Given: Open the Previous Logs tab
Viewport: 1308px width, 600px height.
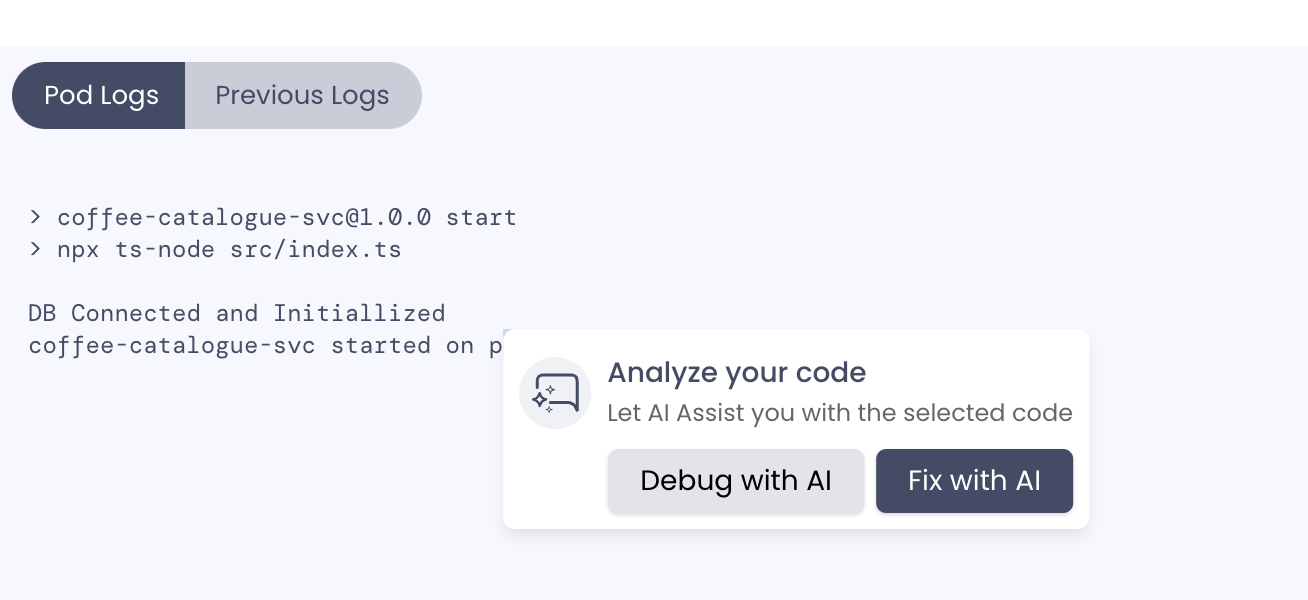Looking at the screenshot, I should [303, 96].
